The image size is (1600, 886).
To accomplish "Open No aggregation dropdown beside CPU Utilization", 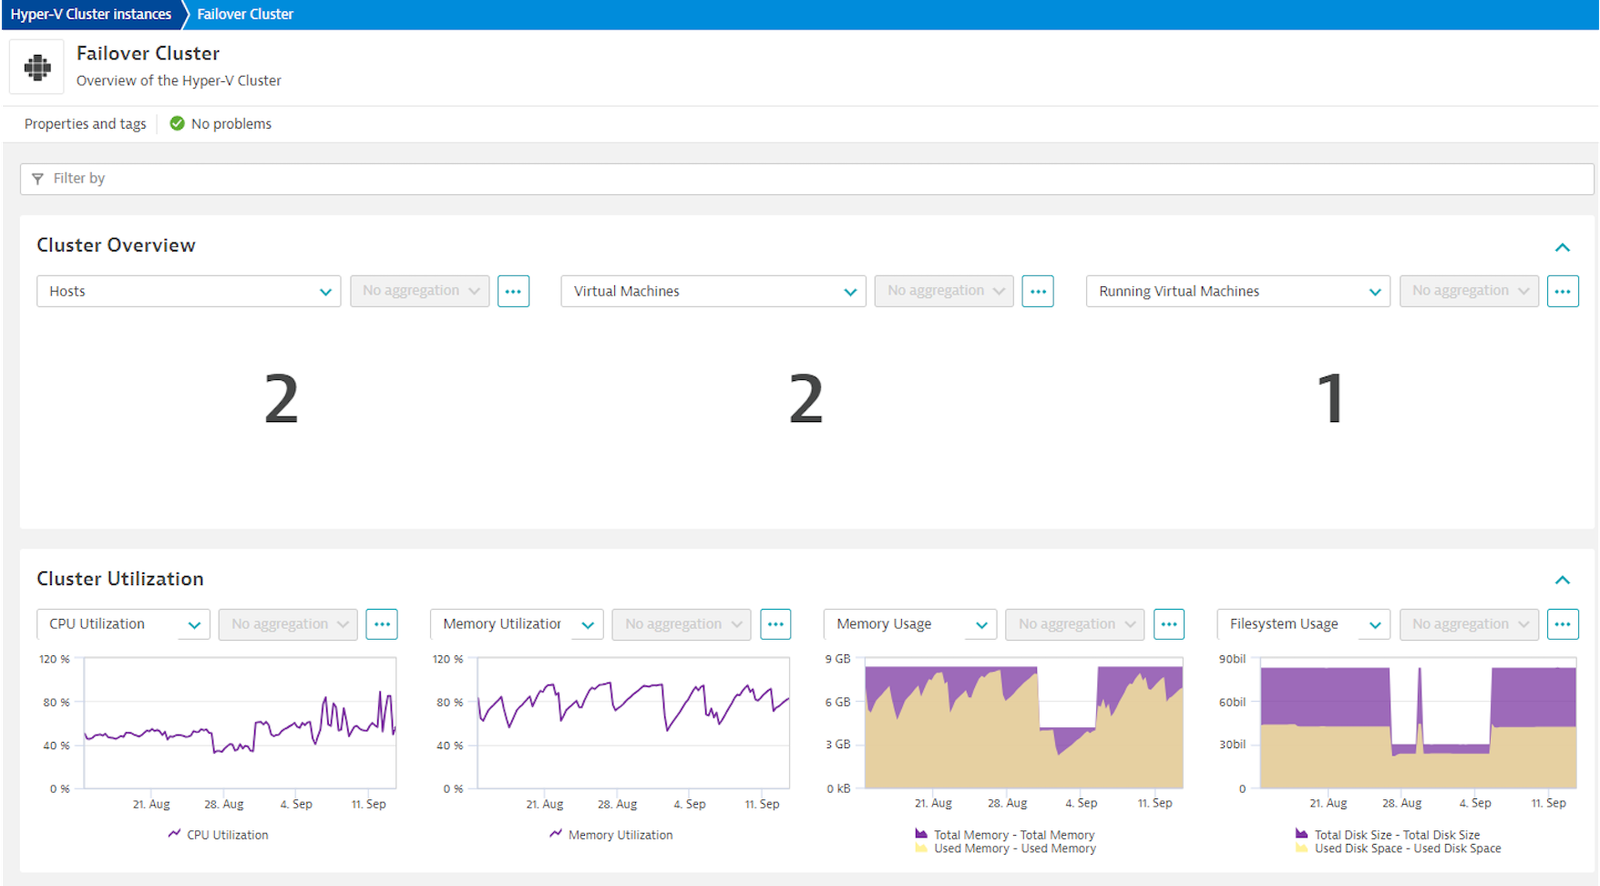I will point(288,624).
